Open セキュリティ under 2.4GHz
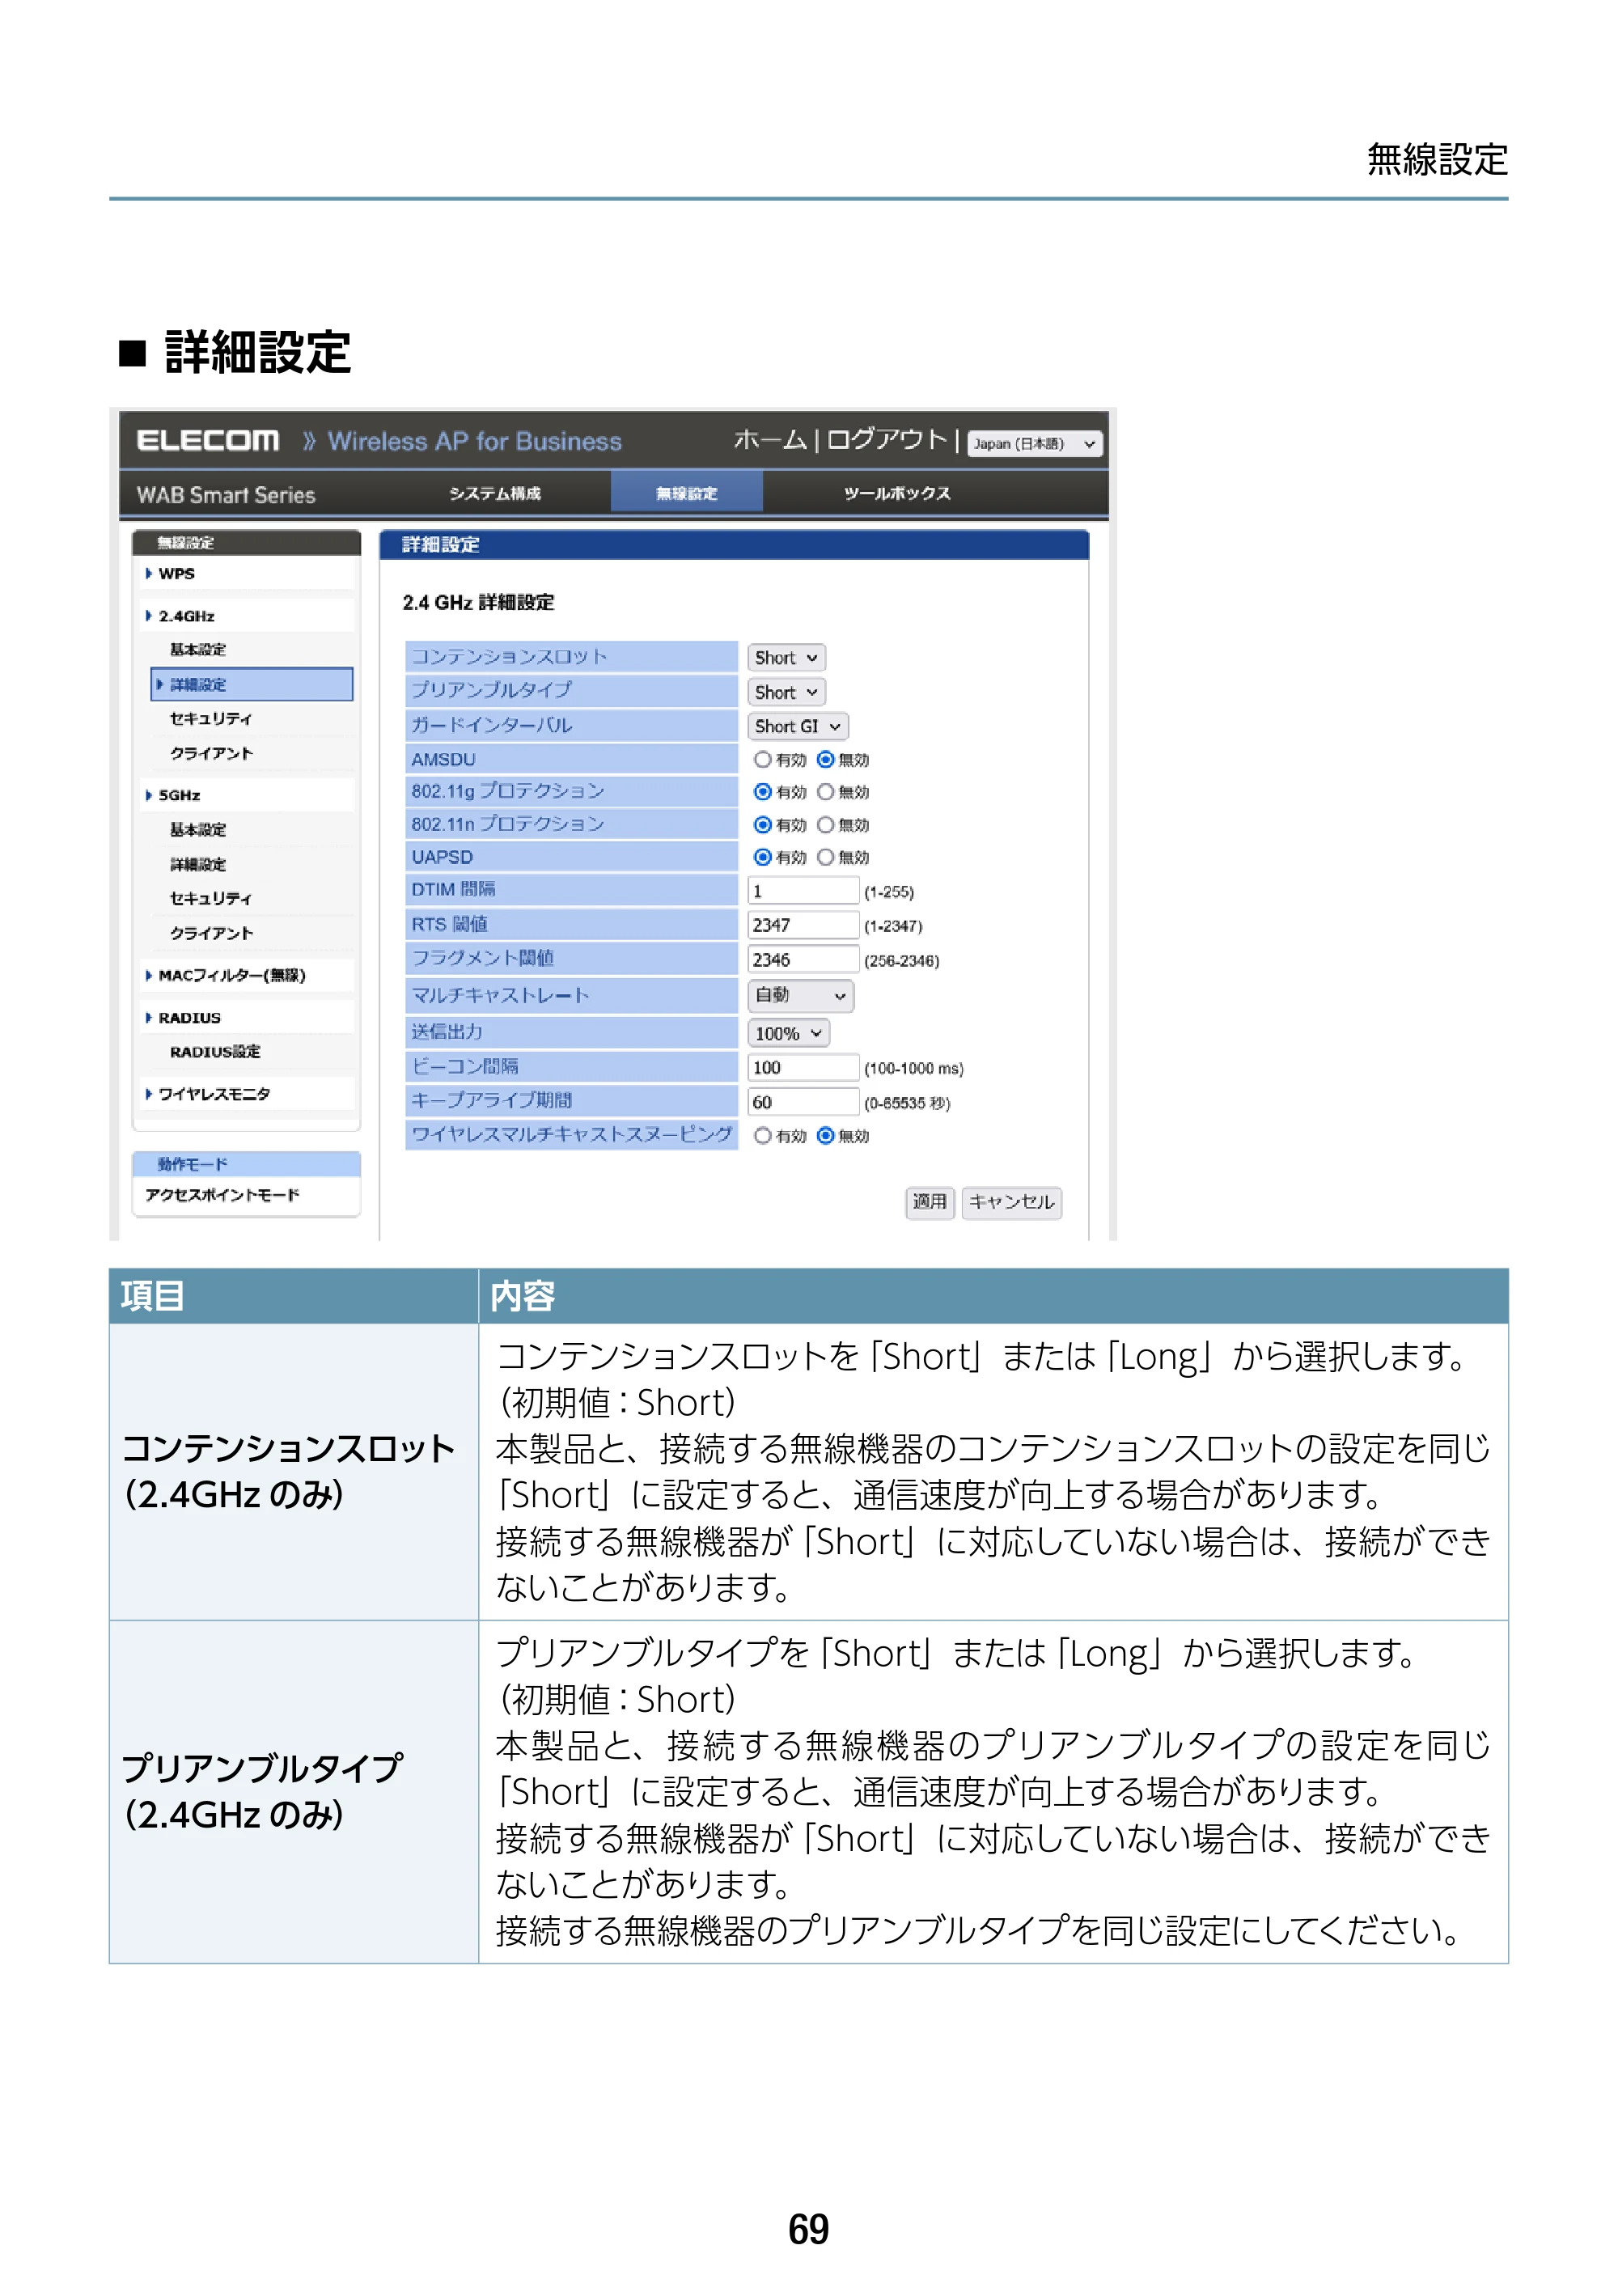This screenshot has width=1618, height=2296. point(211,719)
